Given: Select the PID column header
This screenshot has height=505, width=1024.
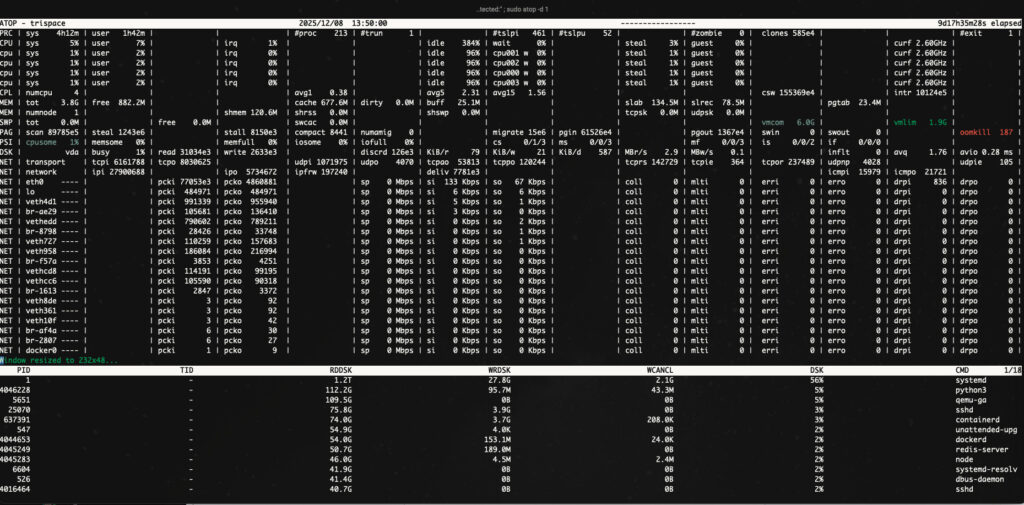Looking at the screenshot, I should coord(25,369).
